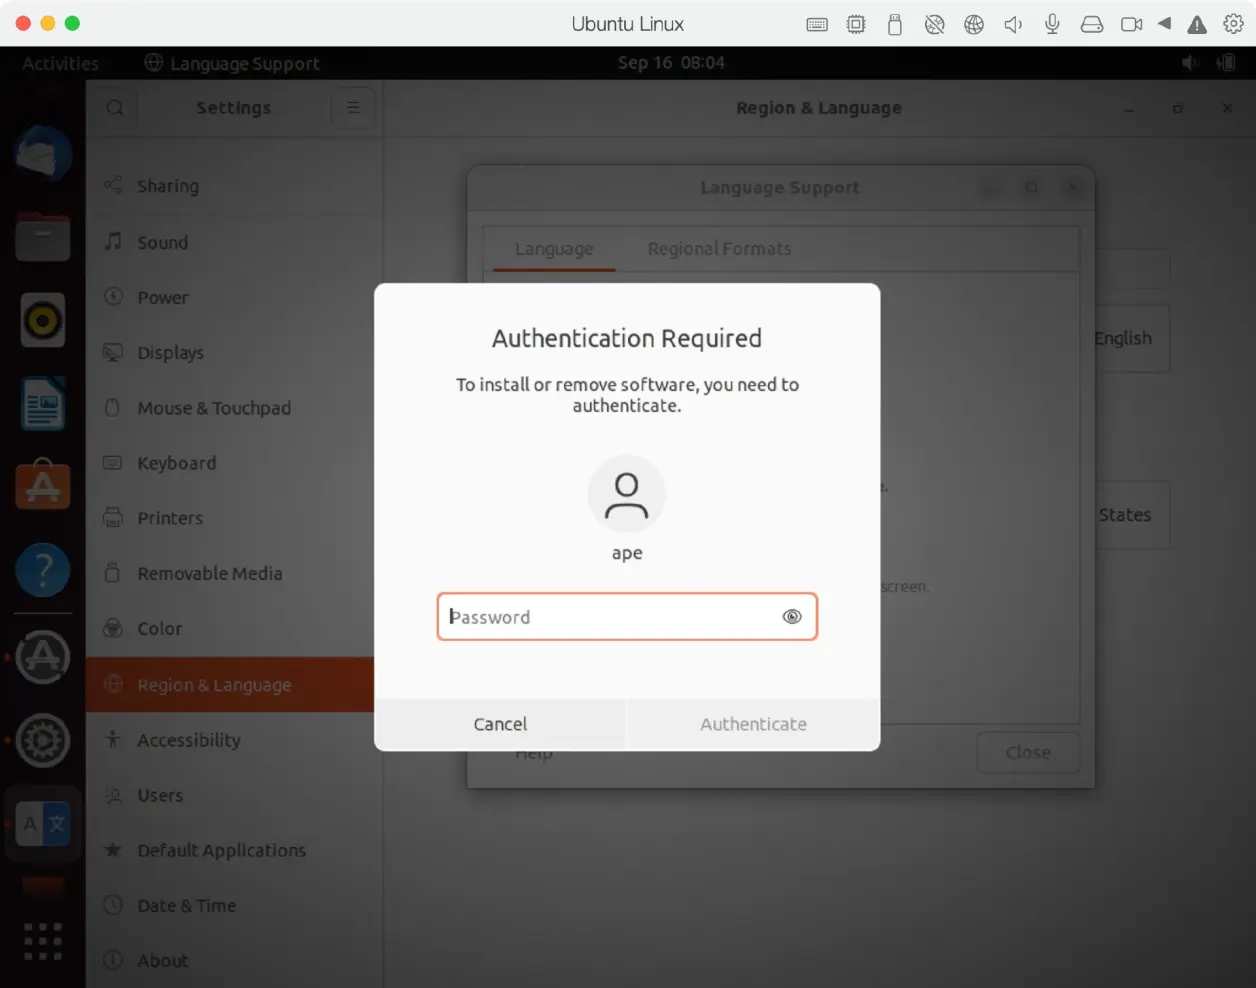
Task: Select Users in Settings sidebar
Action: (x=234, y=795)
